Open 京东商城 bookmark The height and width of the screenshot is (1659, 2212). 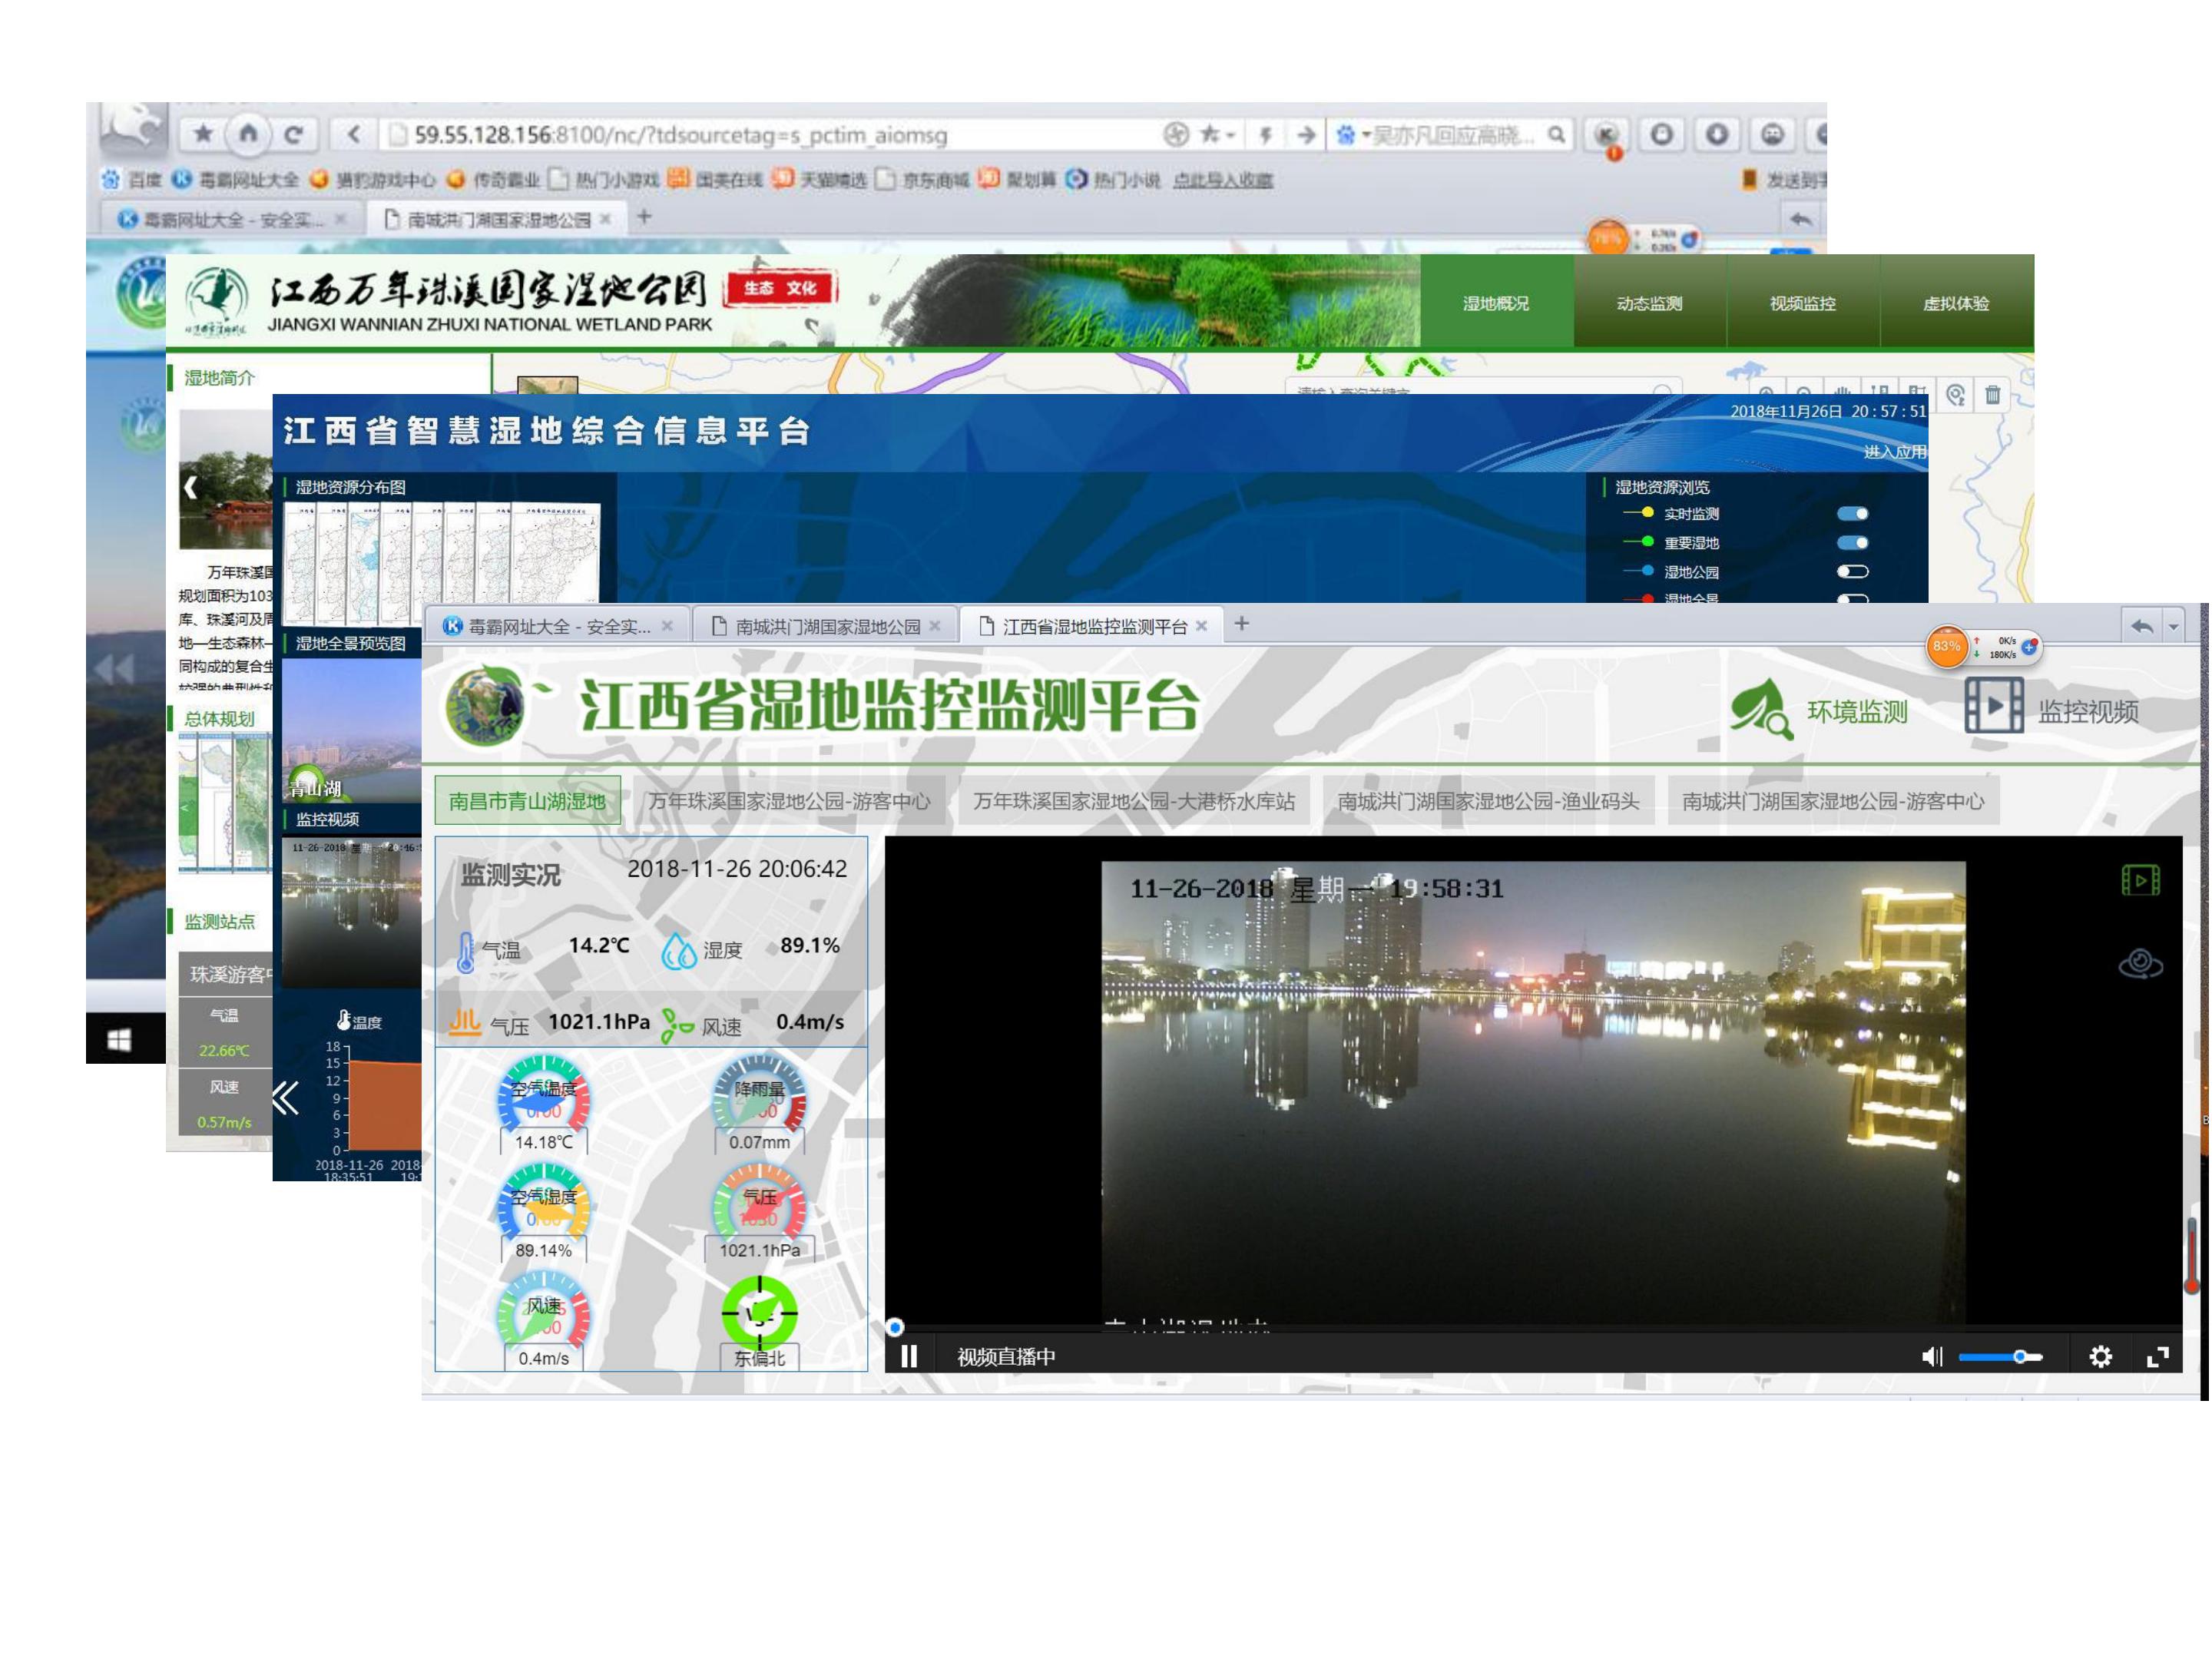point(923,179)
